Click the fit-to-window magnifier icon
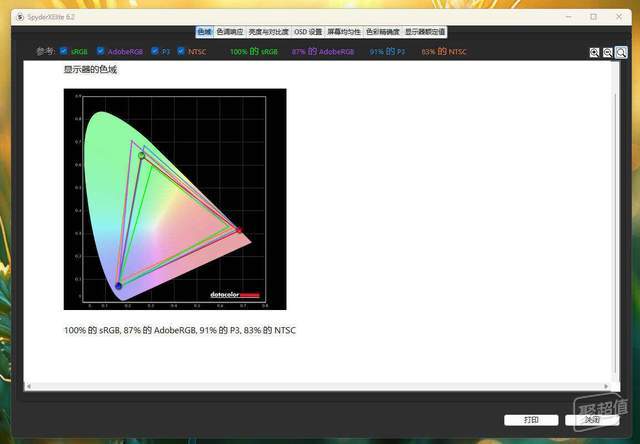The width and height of the screenshot is (640, 444). [621, 53]
